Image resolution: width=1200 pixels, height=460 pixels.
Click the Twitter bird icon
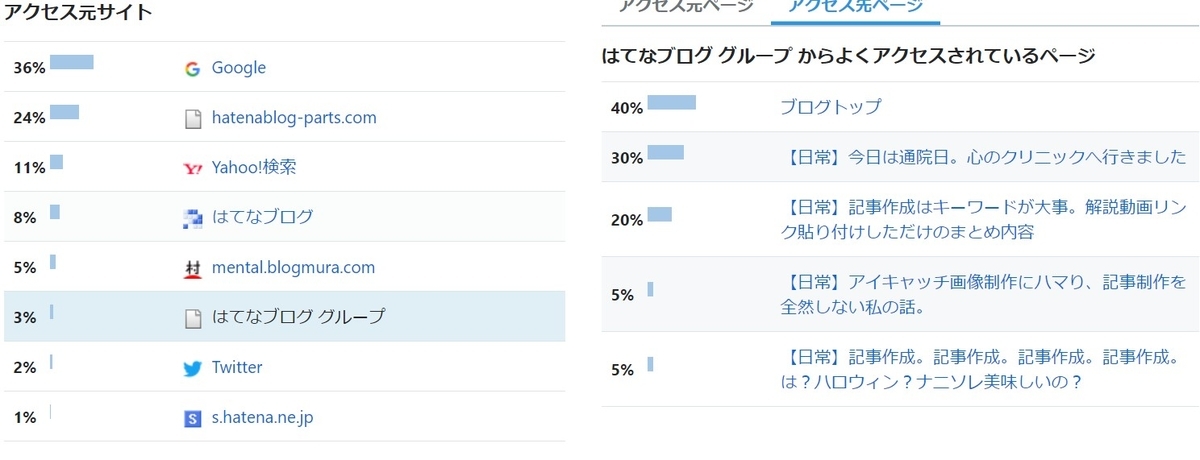[x=193, y=369]
